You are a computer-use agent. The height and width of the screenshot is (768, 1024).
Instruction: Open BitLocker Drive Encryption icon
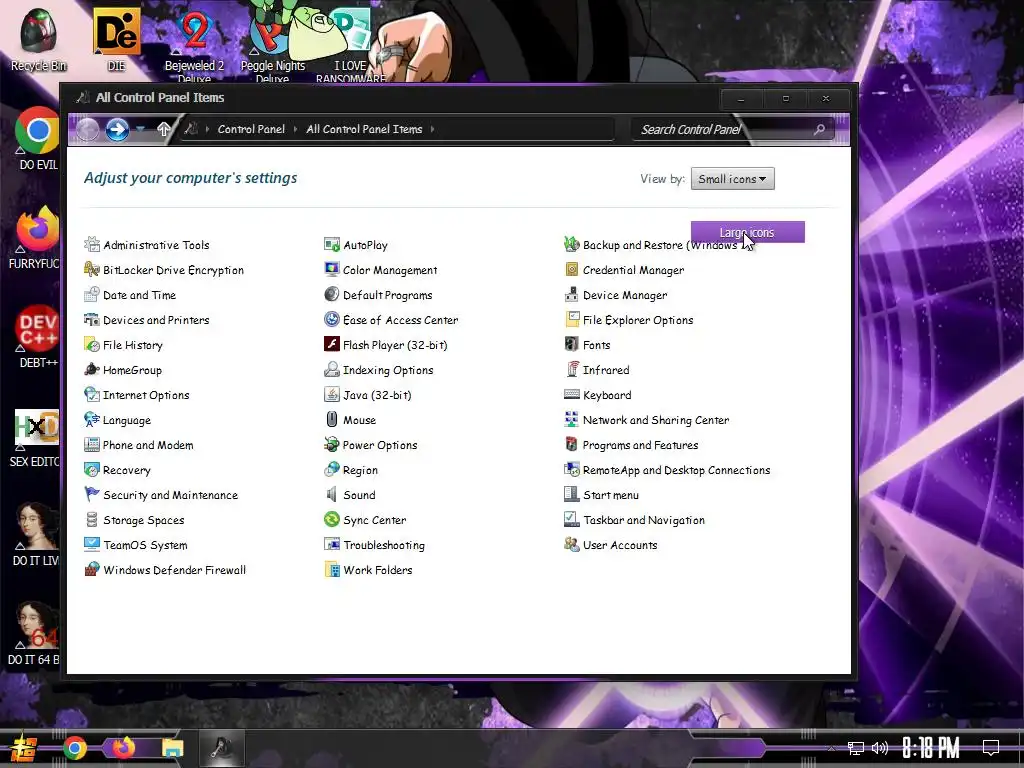[x=92, y=270]
